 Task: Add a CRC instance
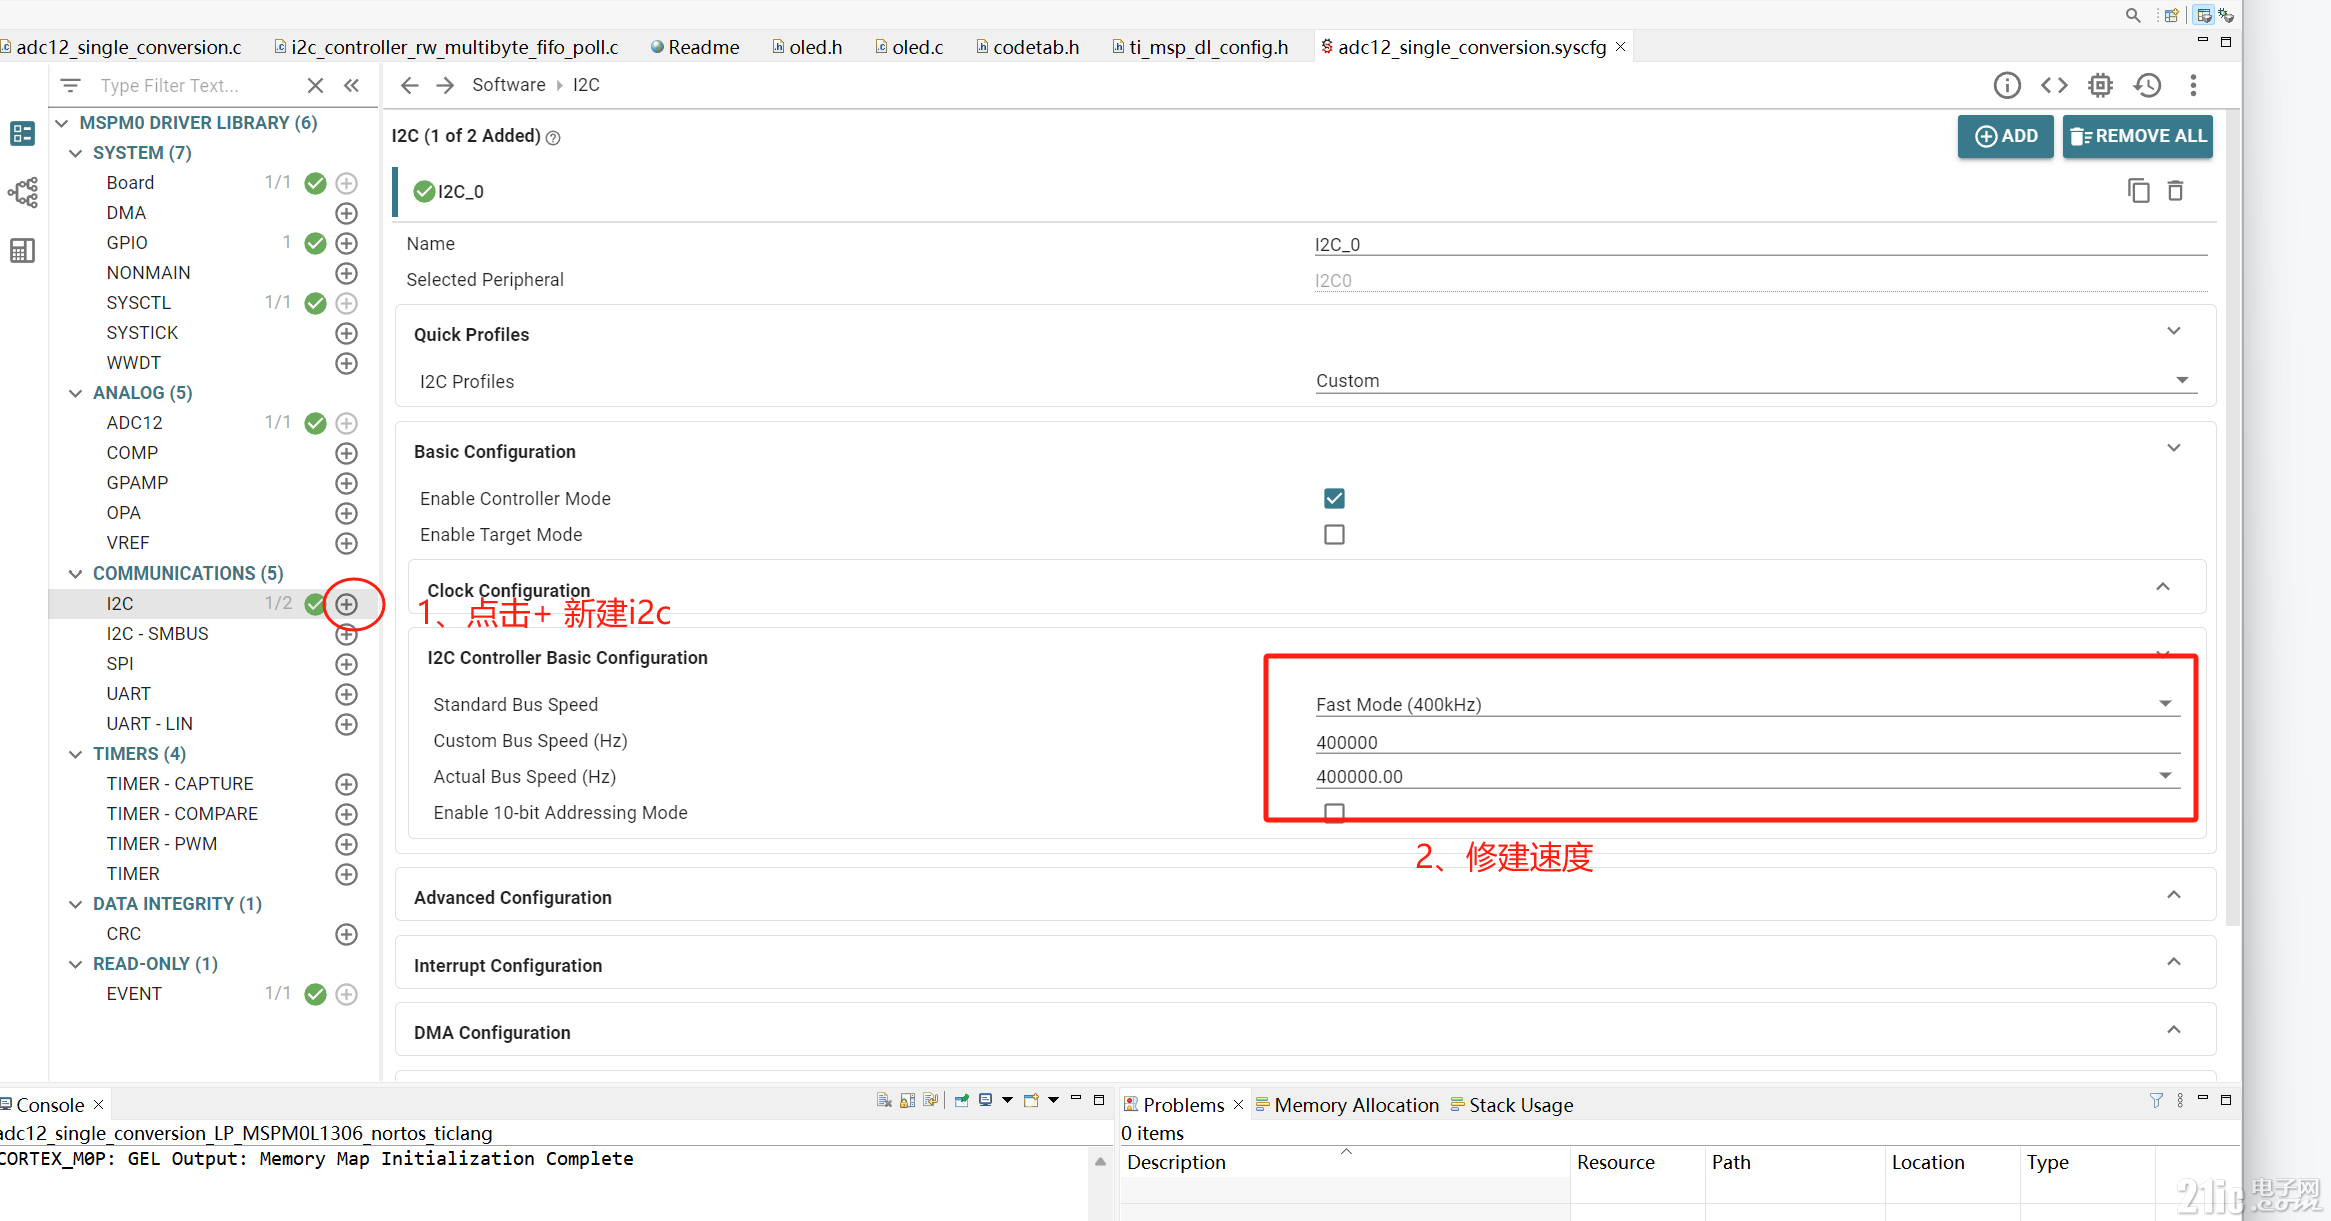pyautogui.click(x=346, y=934)
